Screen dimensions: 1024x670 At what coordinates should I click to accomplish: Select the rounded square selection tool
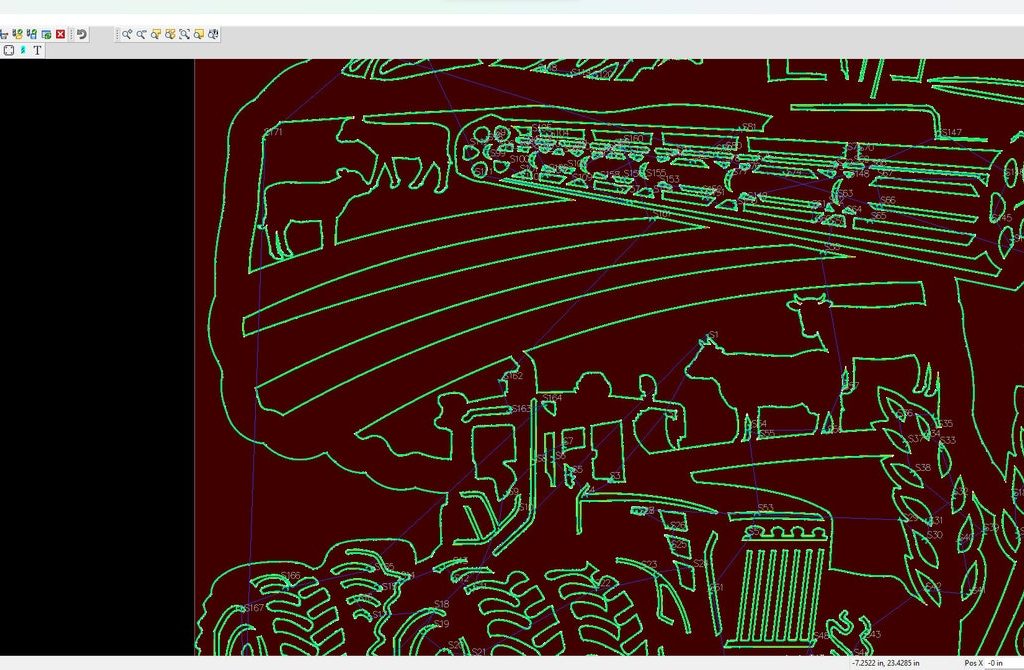9,50
